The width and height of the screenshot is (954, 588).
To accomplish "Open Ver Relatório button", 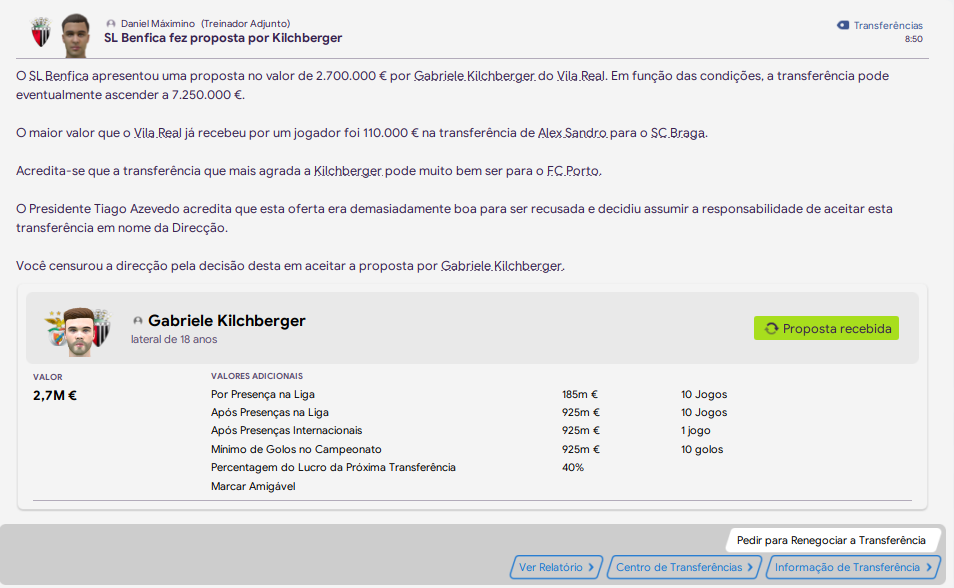I will [x=555, y=567].
